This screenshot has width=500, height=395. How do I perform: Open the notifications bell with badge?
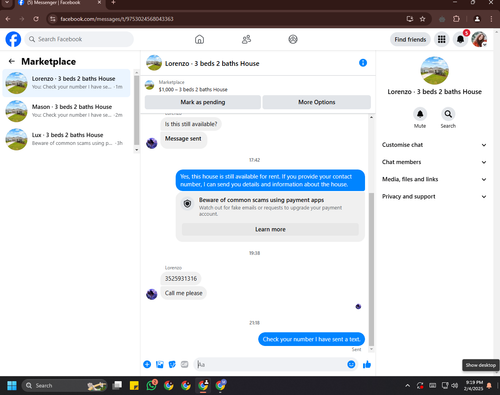(x=461, y=39)
